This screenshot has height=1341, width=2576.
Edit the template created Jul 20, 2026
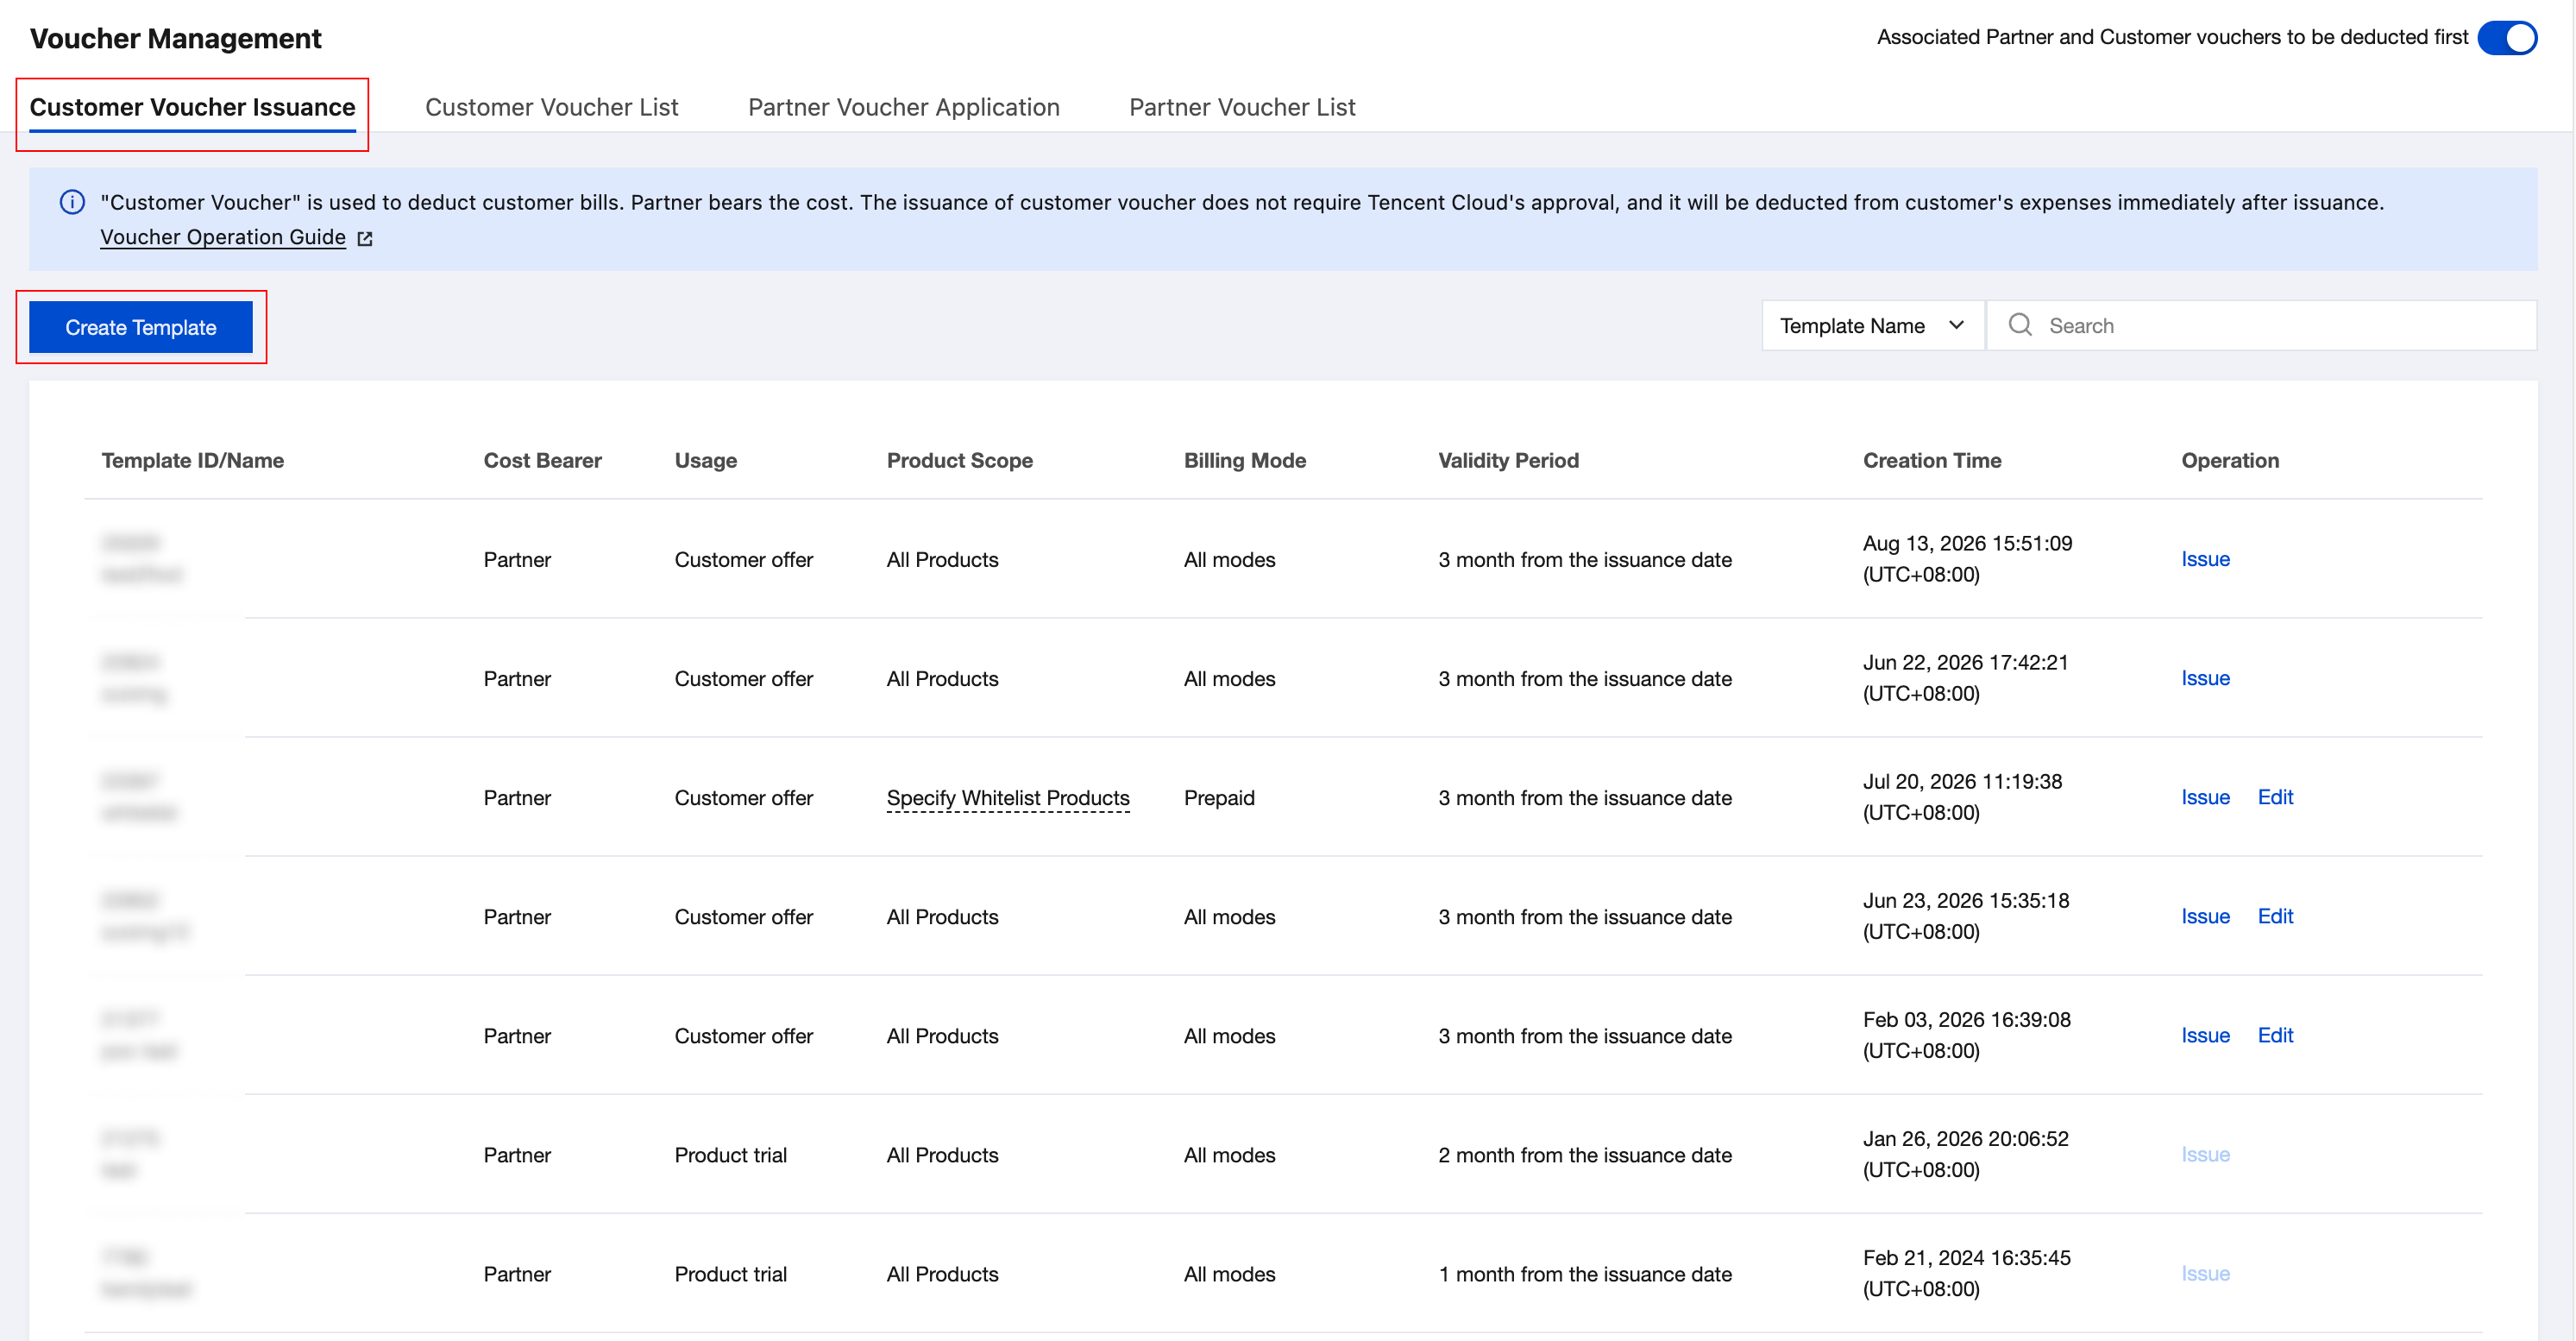coord(2275,797)
